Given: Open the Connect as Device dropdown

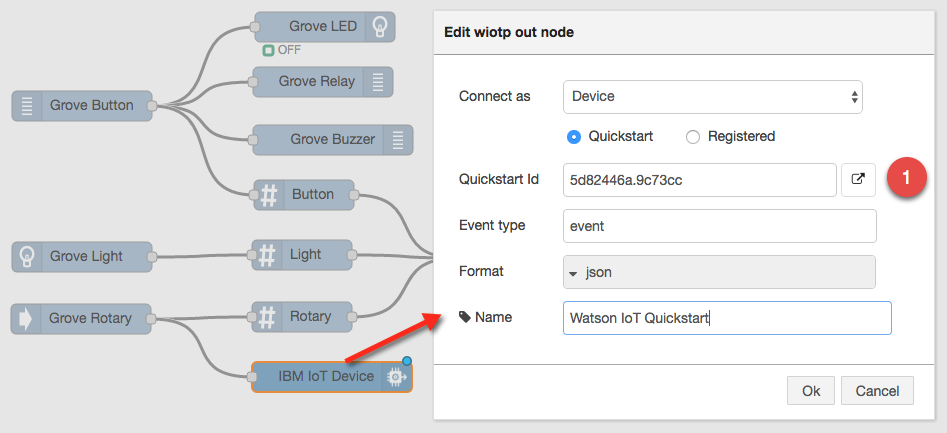Looking at the screenshot, I should tap(712, 97).
